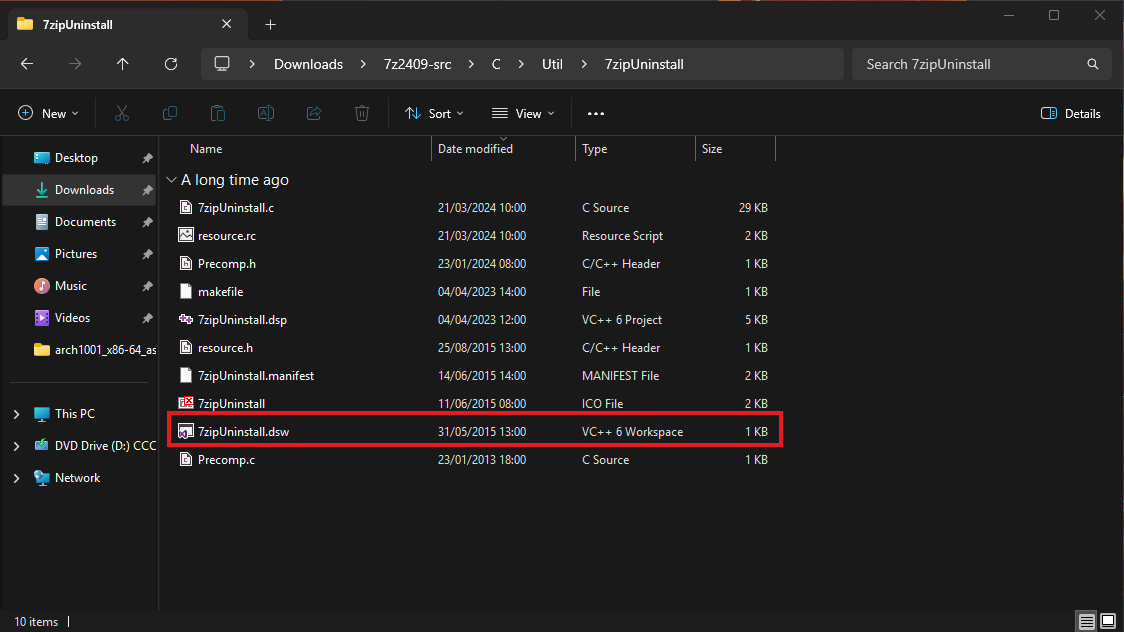Navigate up one folder level

pyautogui.click(x=122, y=63)
